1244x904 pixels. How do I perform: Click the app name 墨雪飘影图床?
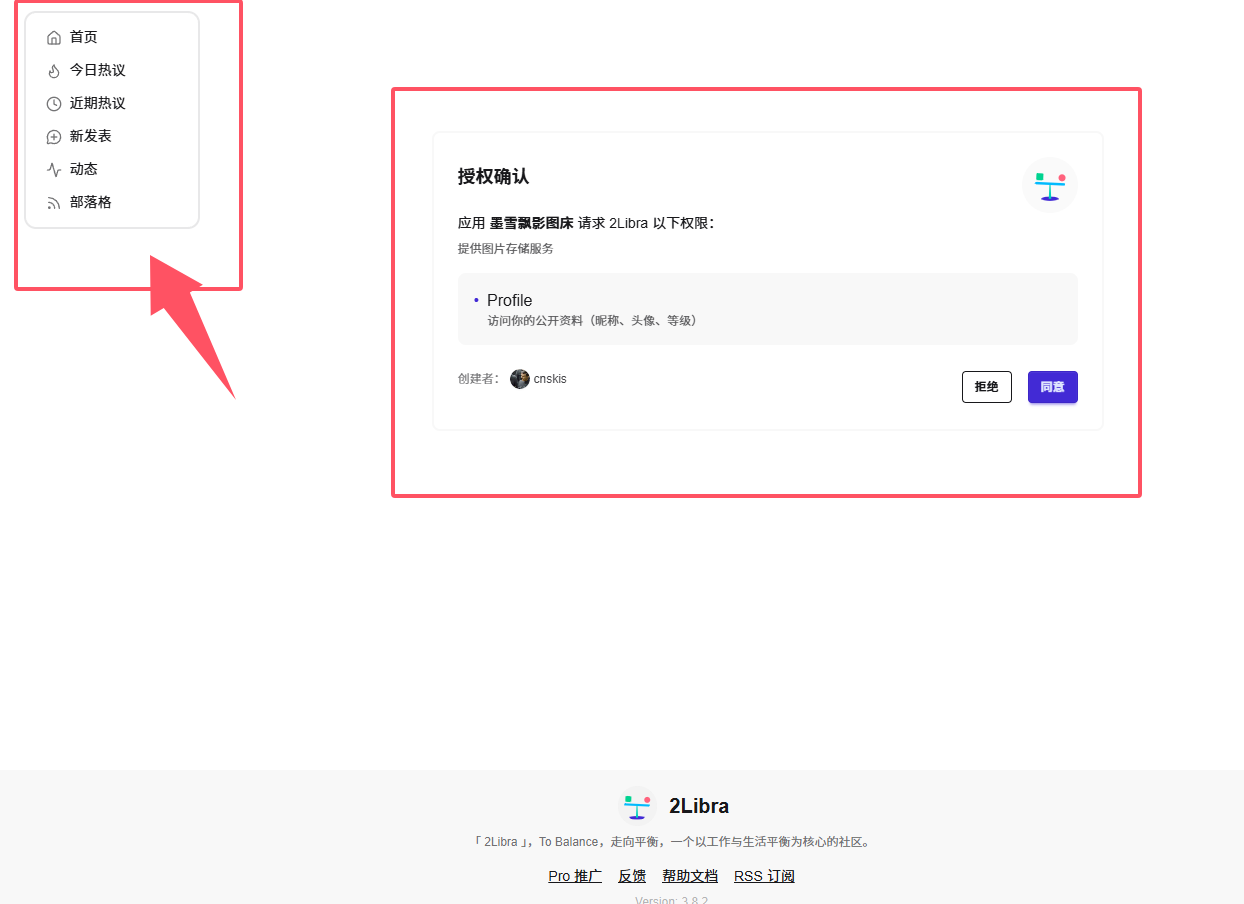pyautogui.click(x=531, y=223)
